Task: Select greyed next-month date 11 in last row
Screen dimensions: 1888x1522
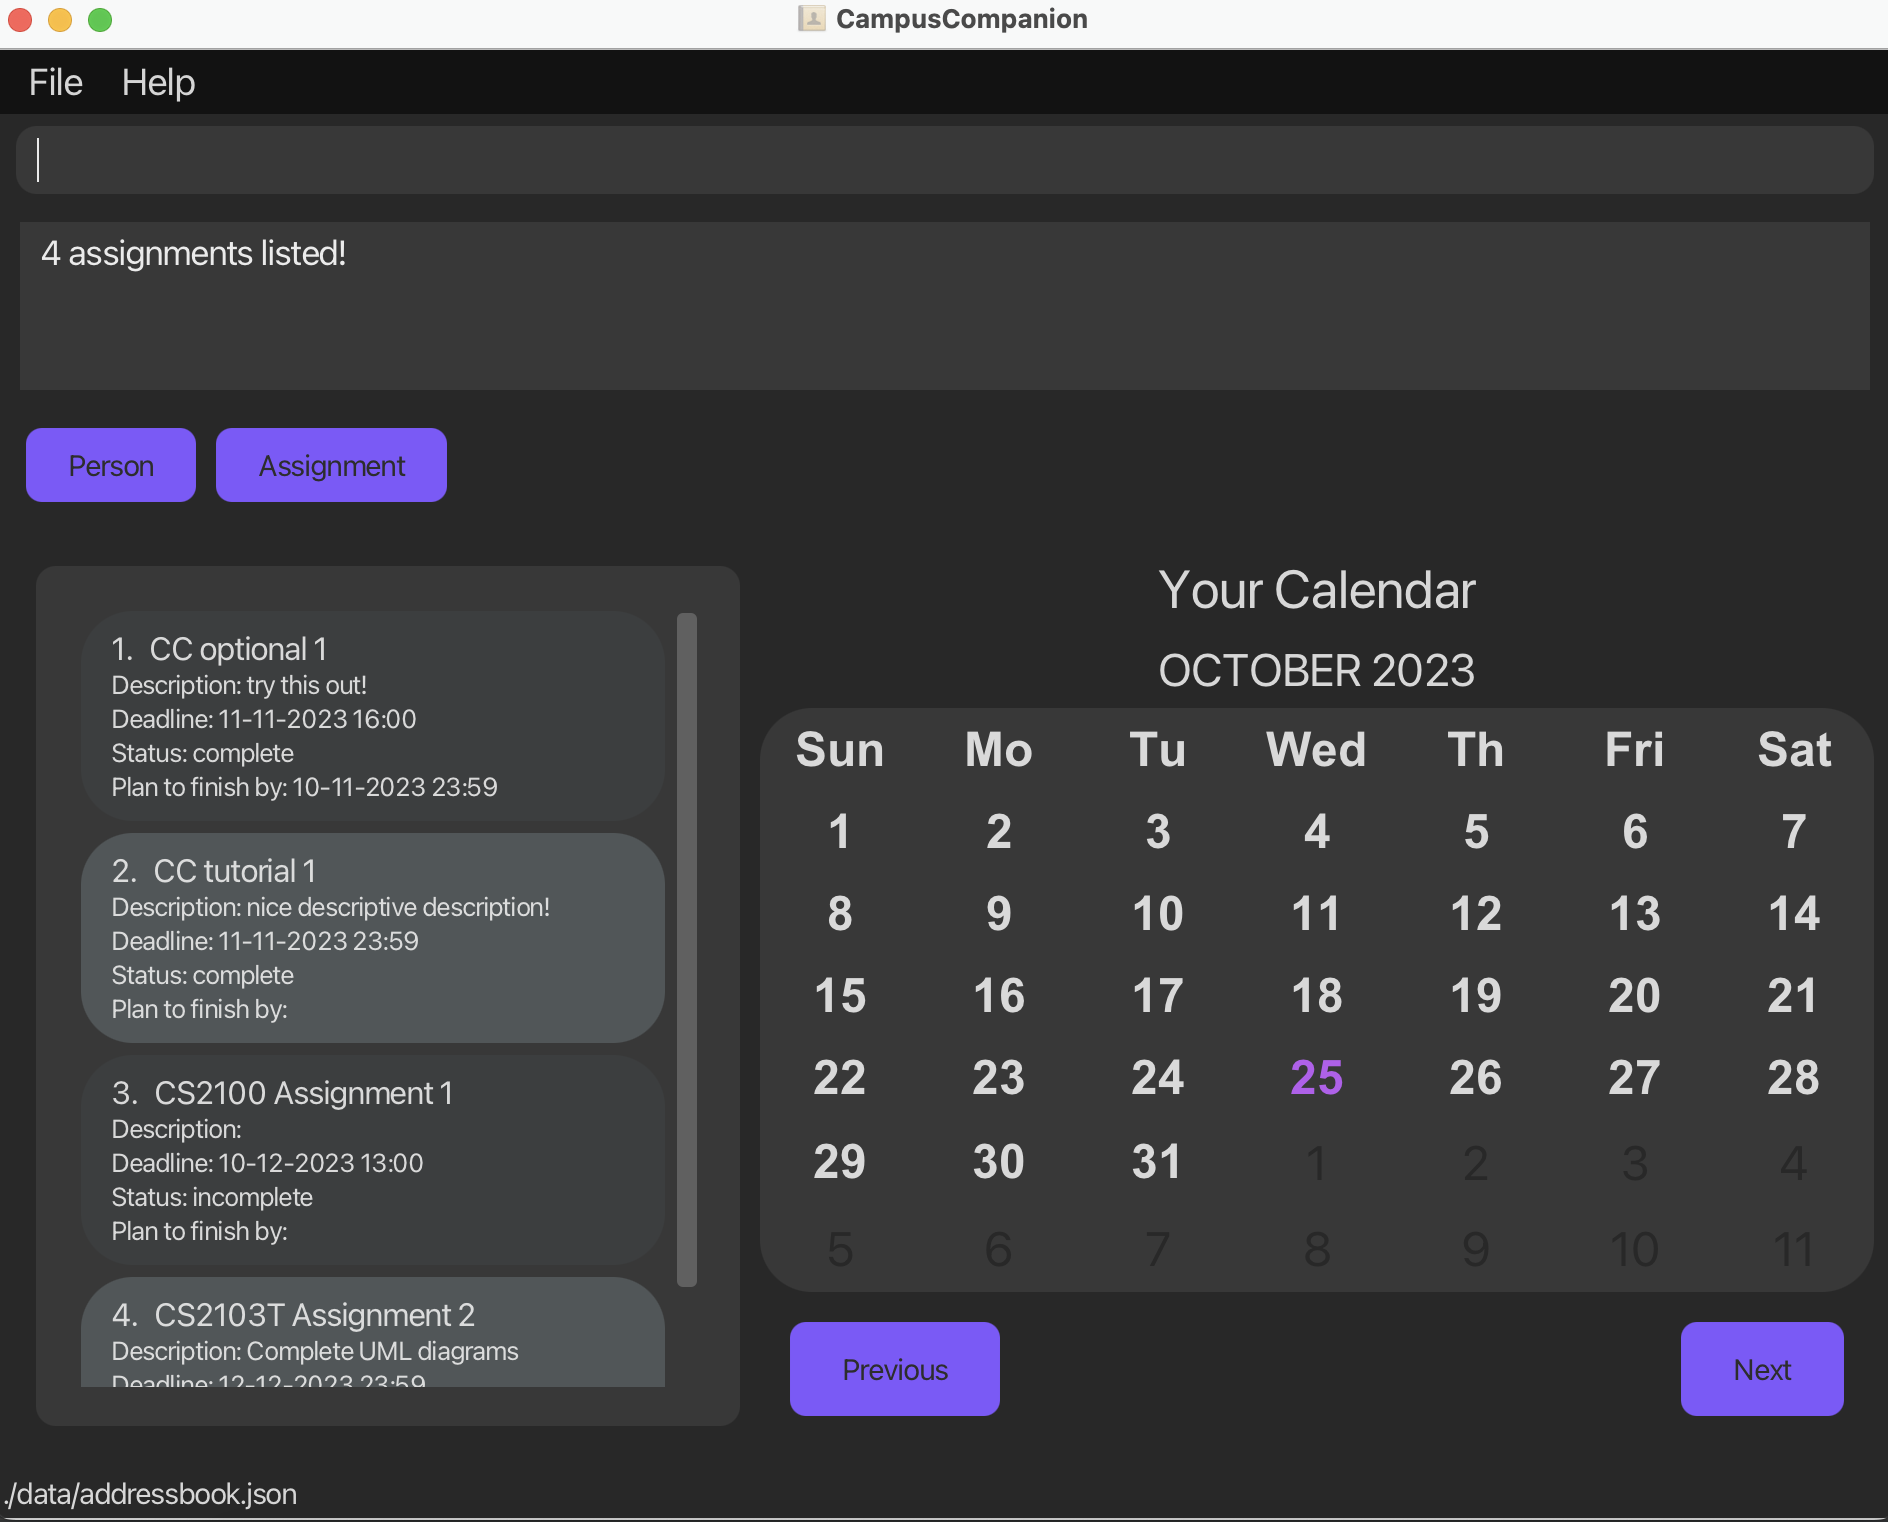Action: [x=1793, y=1249]
